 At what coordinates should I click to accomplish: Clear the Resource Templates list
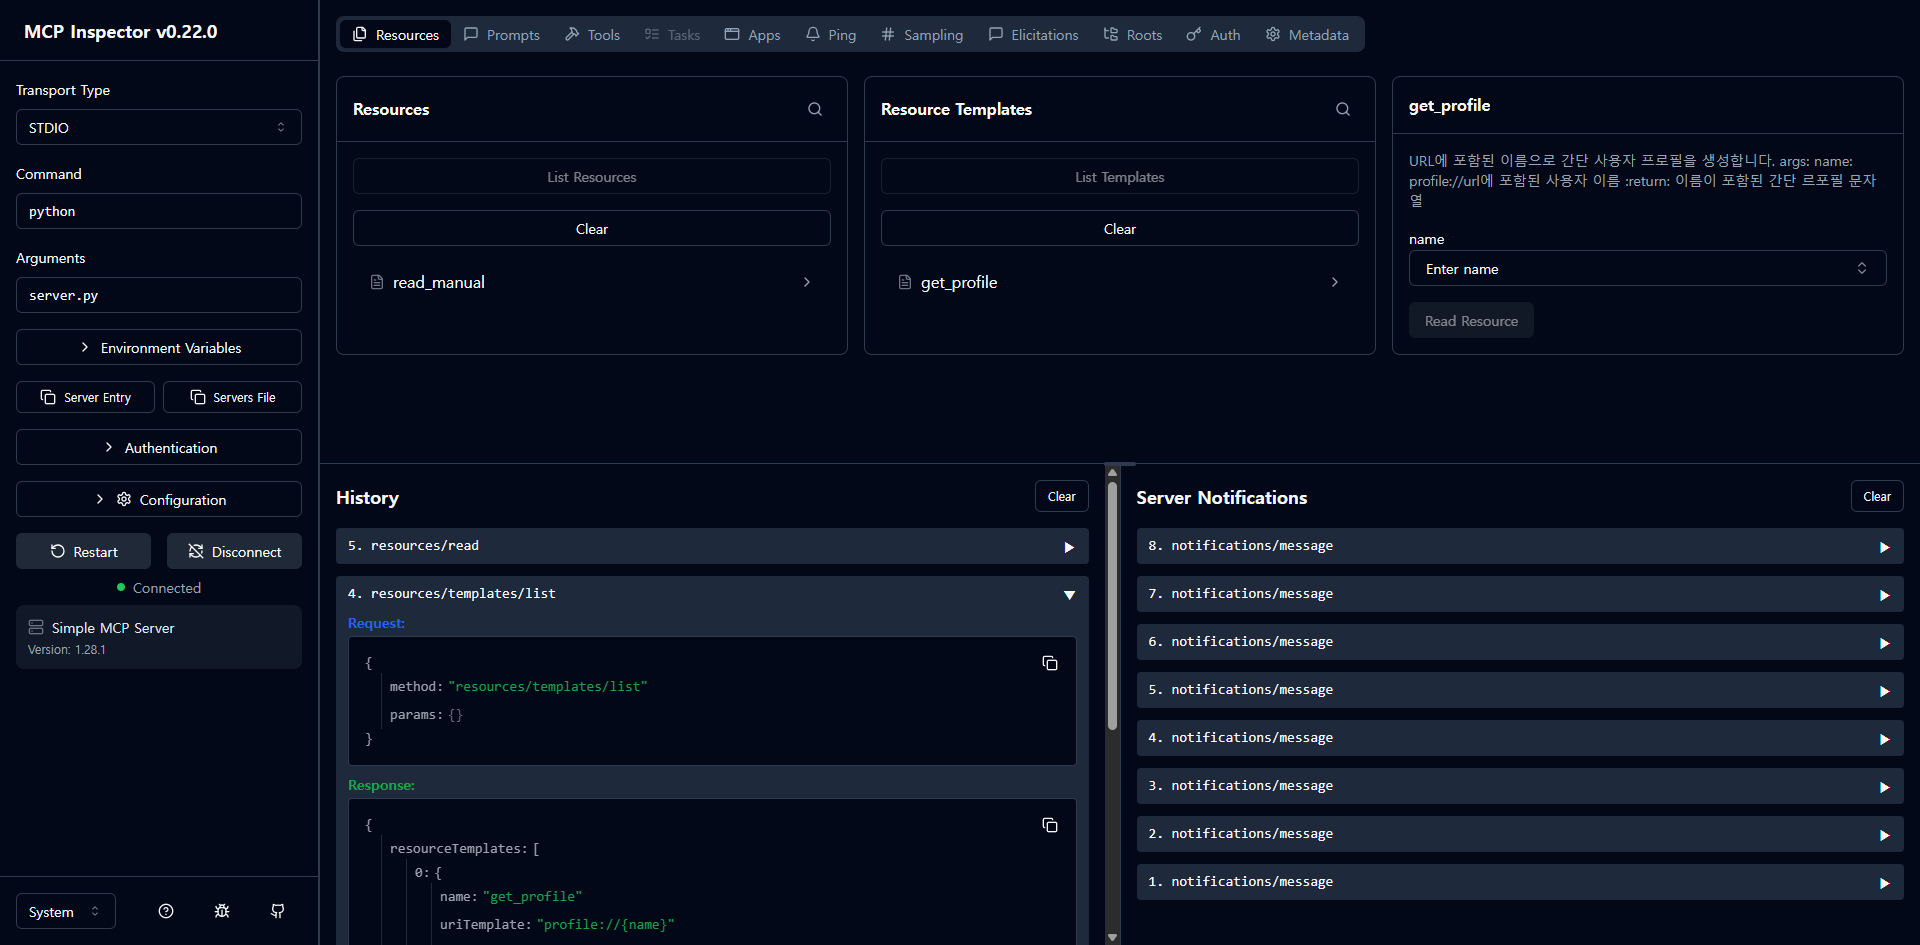point(1120,228)
